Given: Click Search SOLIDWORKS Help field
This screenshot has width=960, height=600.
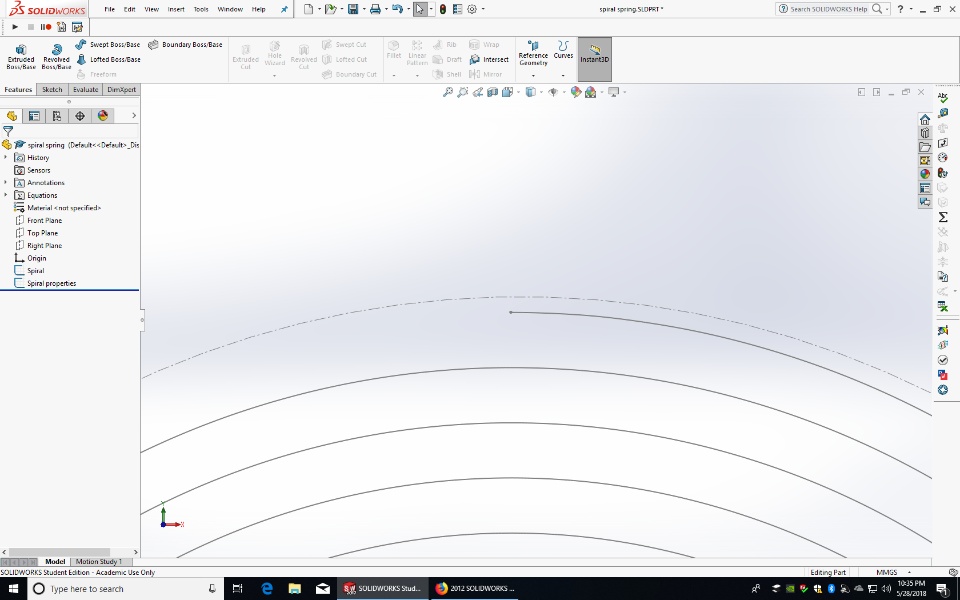Looking at the screenshot, I should pos(830,9).
